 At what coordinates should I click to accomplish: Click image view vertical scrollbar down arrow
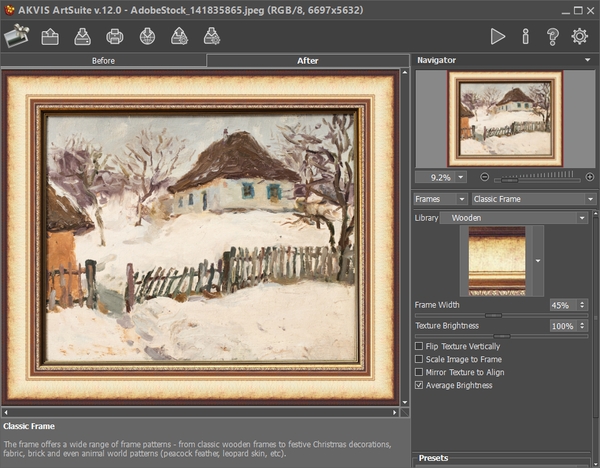[x=405, y=403]
